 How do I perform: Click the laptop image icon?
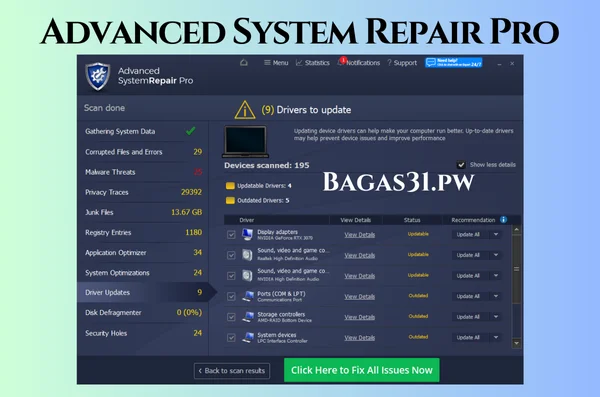pyautogui.click(x=245, y=142)
